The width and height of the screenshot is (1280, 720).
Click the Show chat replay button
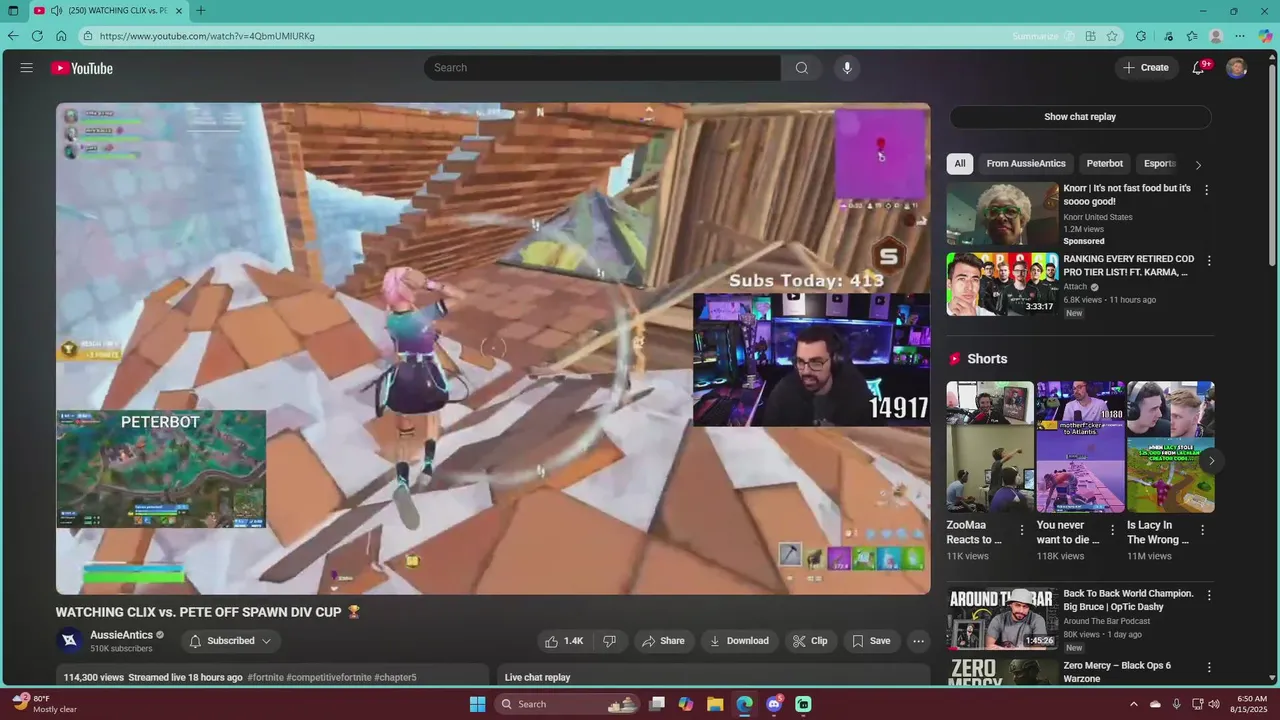pyautogui.click(x=1080, y=117)
